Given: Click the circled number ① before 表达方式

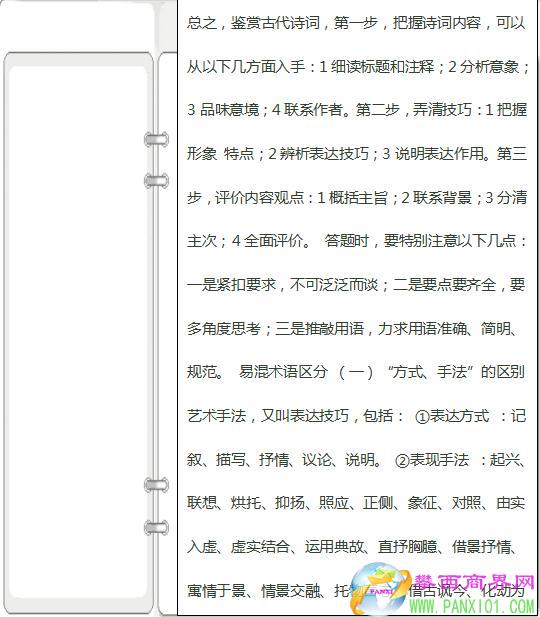Looking at the screenshot, I should click(422, 417).
